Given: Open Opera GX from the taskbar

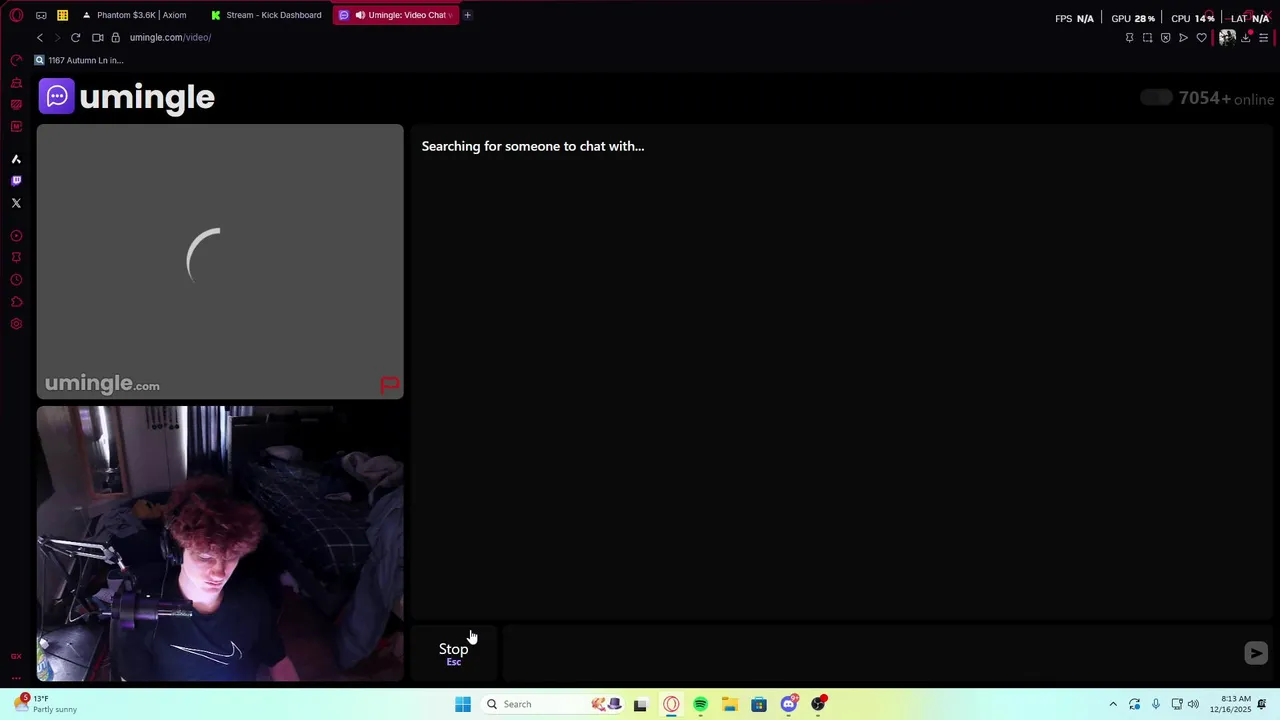Looking at the screenshot, I should [671, 704].
